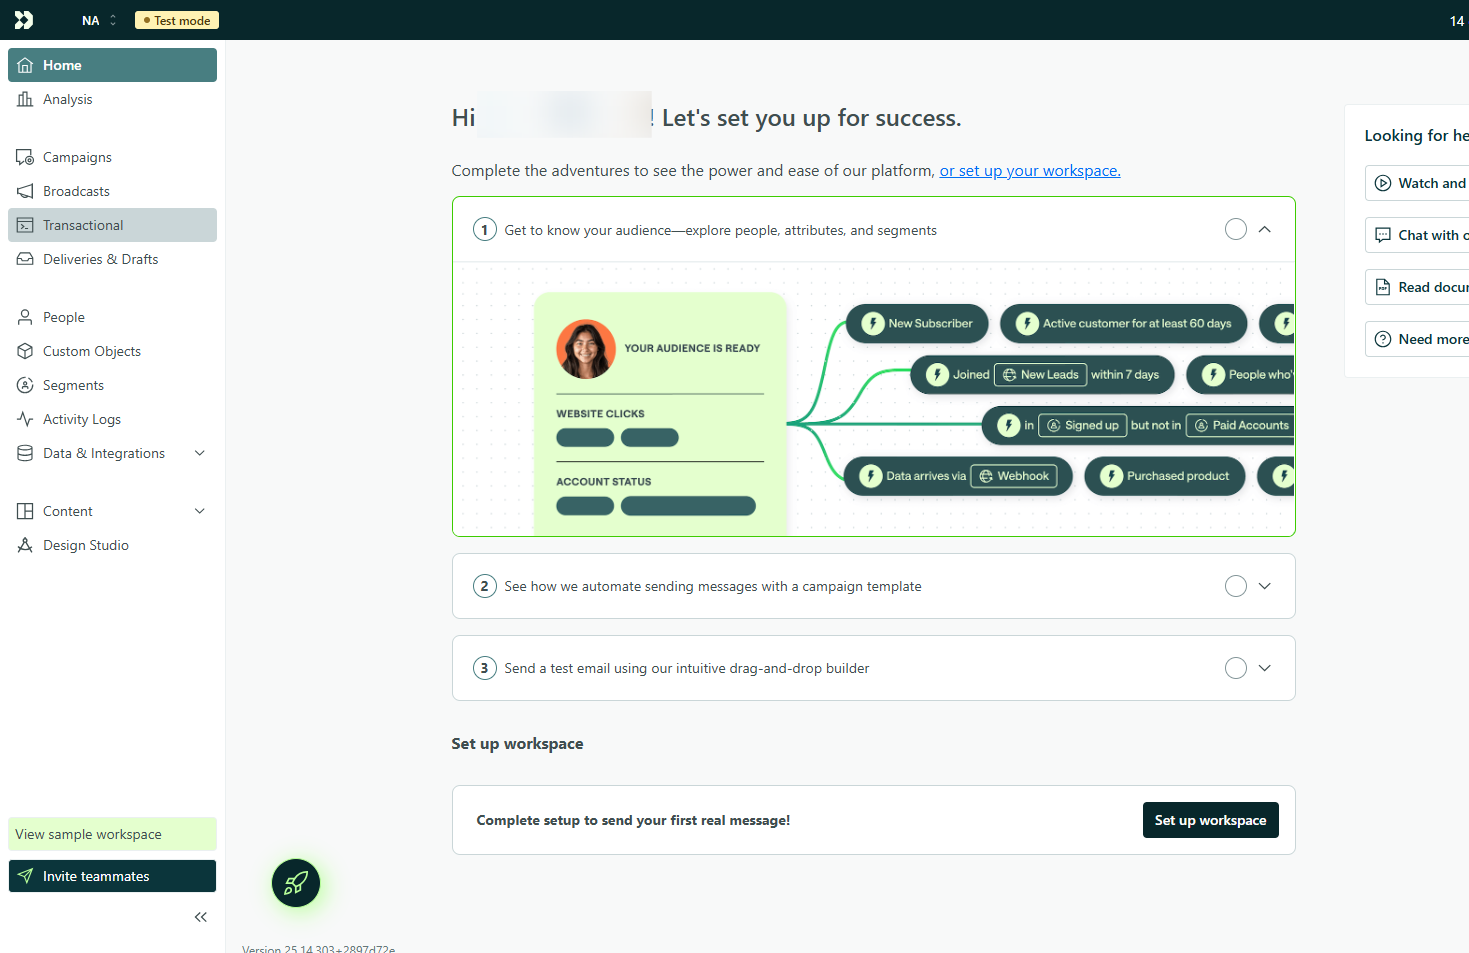The width and height of the screenshot is (1469, 953).
Task: Click the Campaigns icon in sidebar
Action: pos(25,157)
